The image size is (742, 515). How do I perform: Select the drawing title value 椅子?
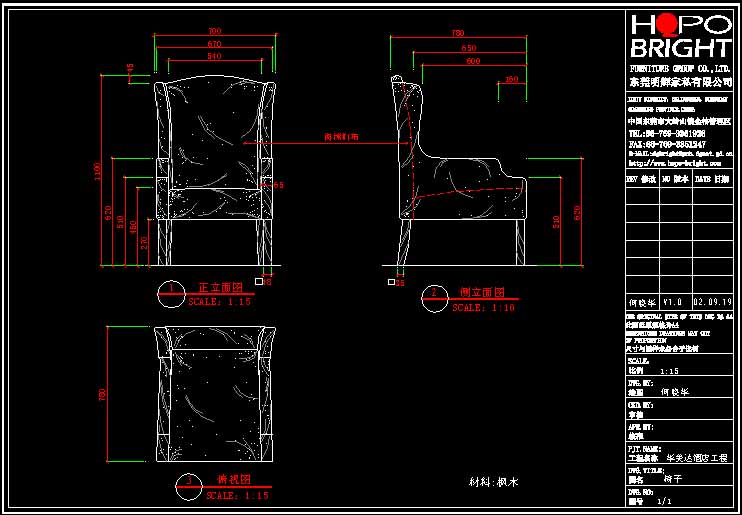tap(672, 479)
